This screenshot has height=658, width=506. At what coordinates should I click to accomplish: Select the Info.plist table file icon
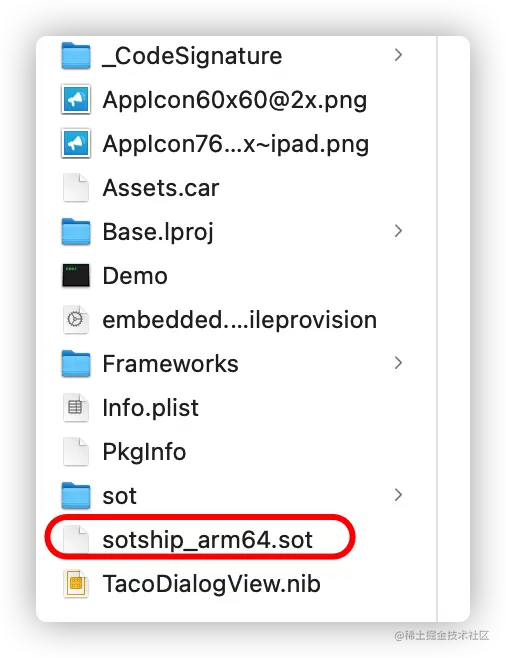pos(76,407)
